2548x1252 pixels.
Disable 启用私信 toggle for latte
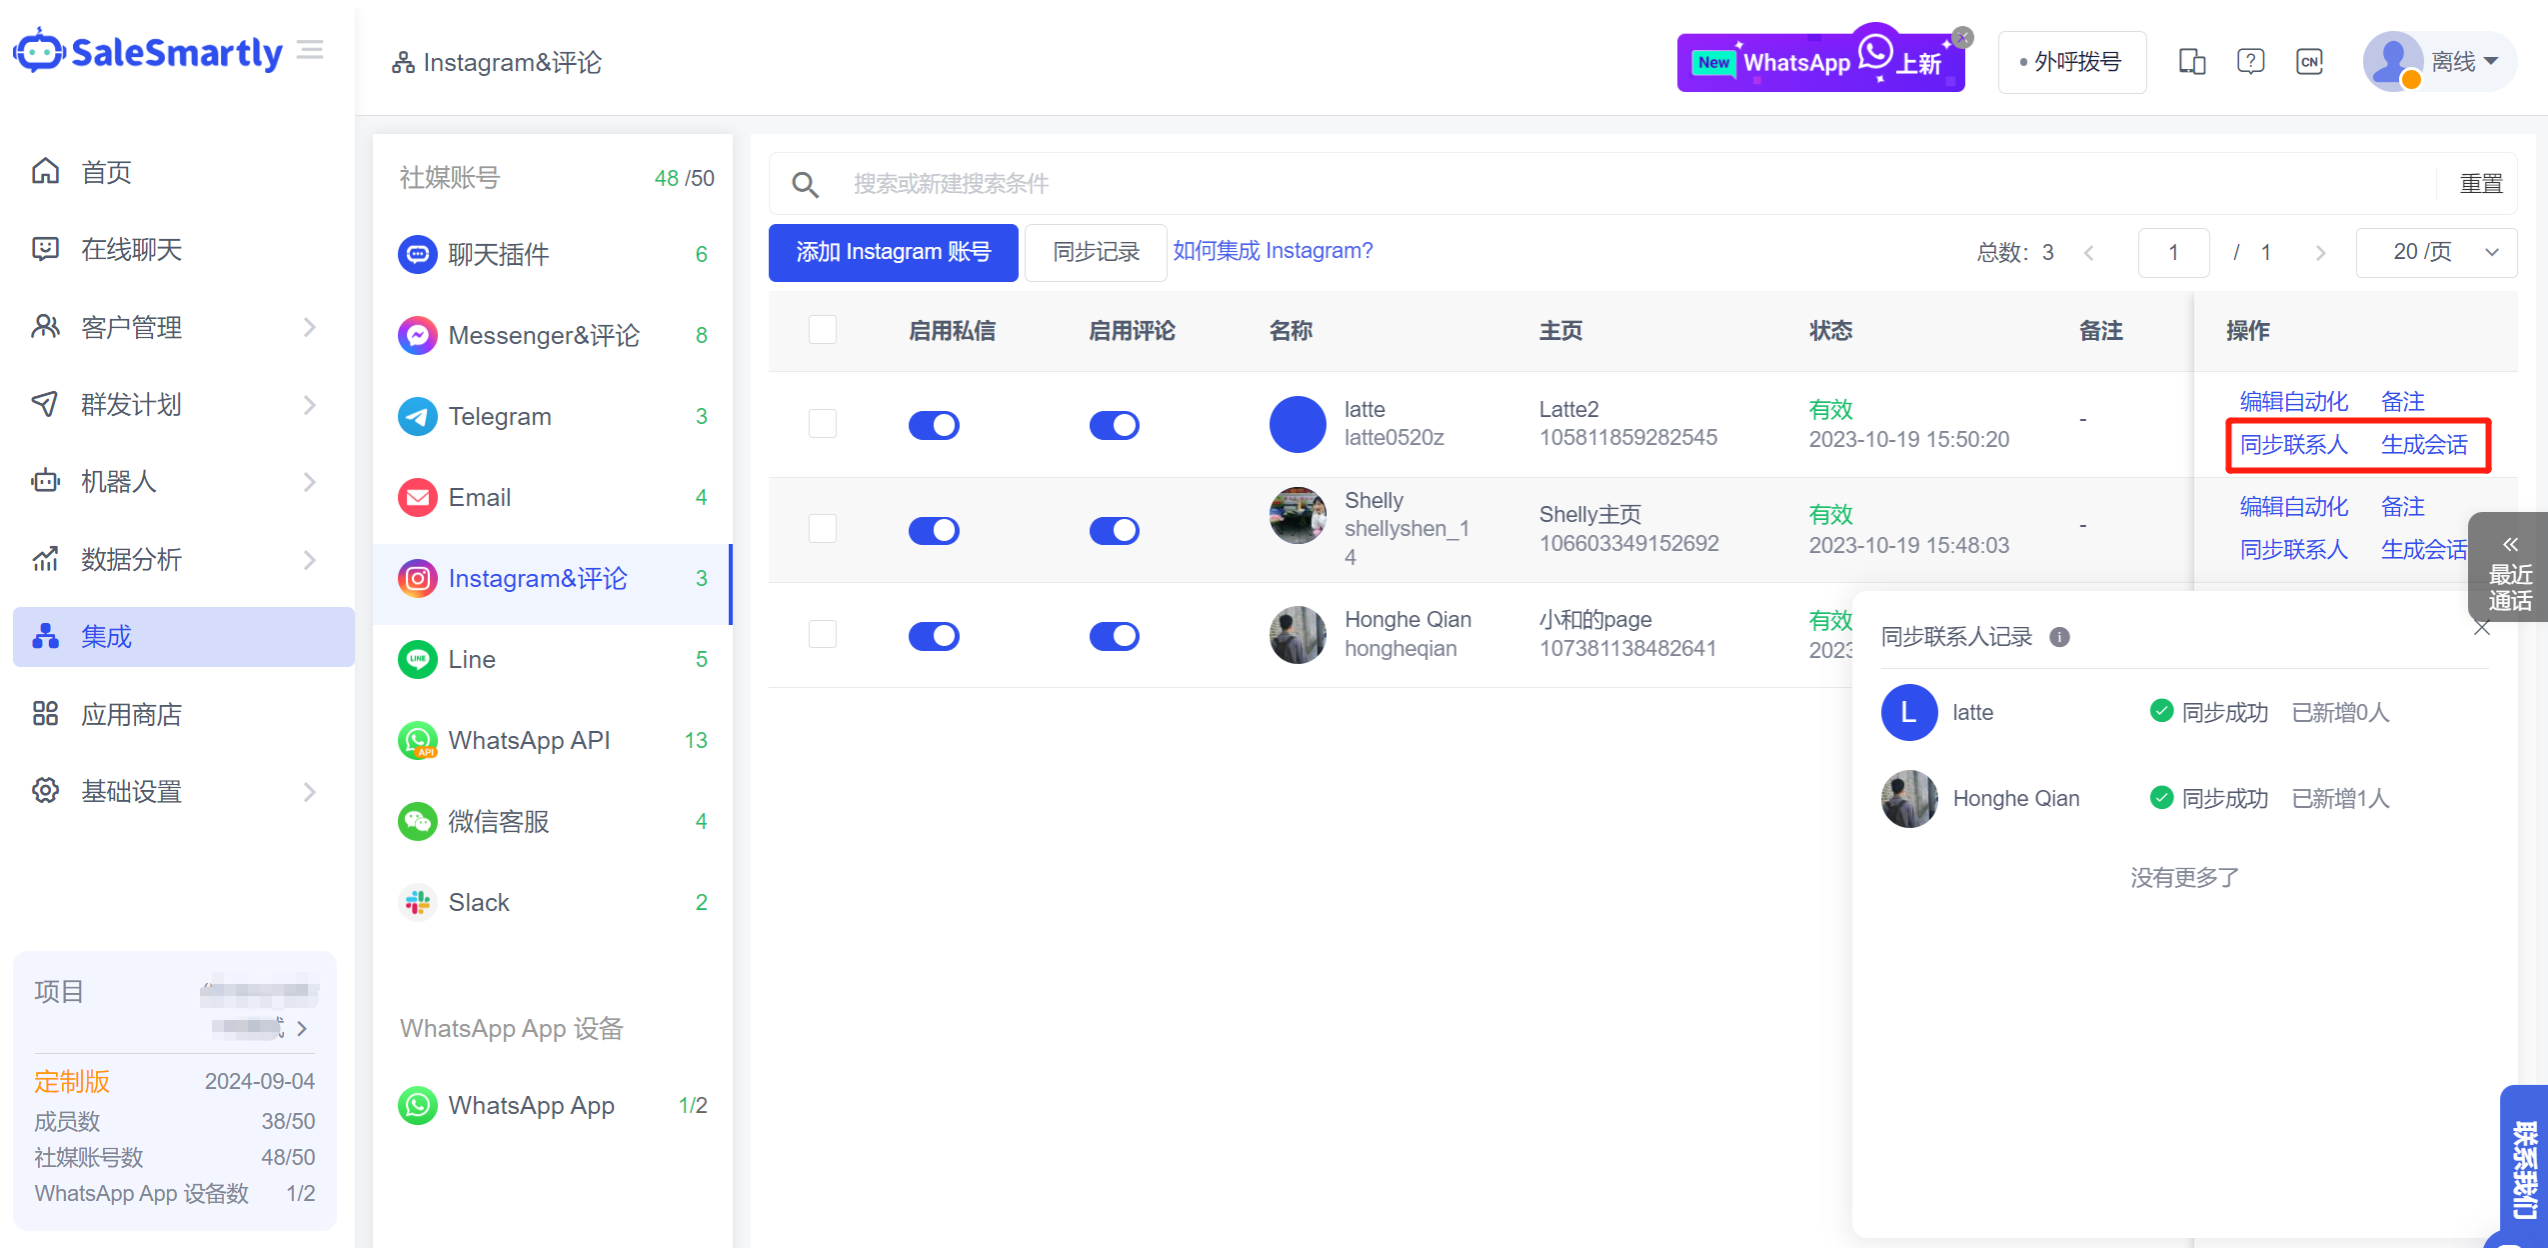[933, 425]
